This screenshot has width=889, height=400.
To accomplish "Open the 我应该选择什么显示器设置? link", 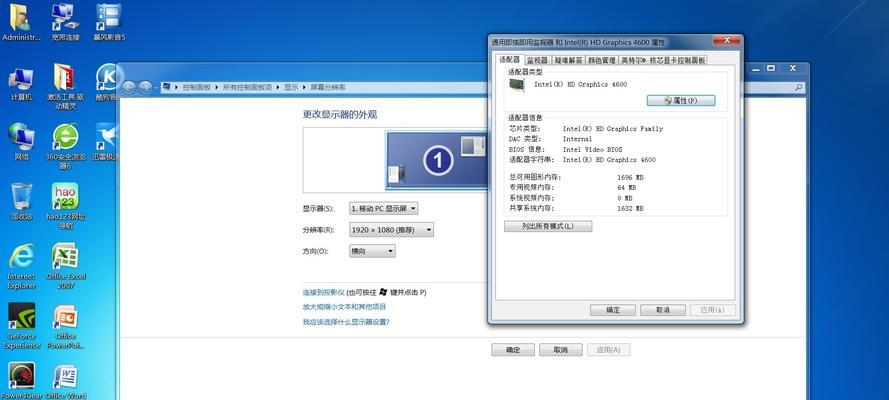I will 346,322.
